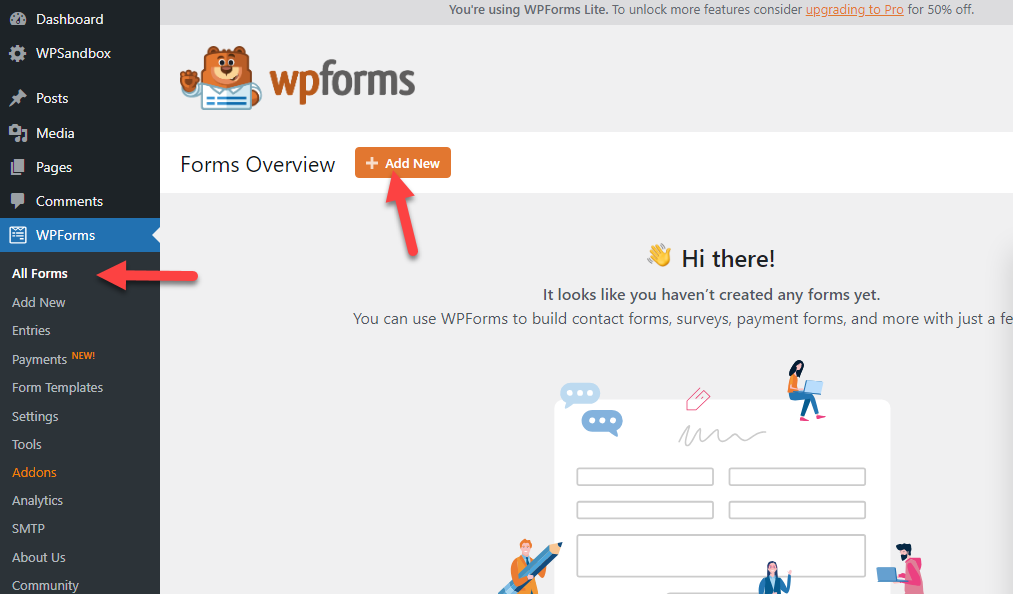Open the Community submenu item
Screen dimensions: 1013x594
[45, 585]
